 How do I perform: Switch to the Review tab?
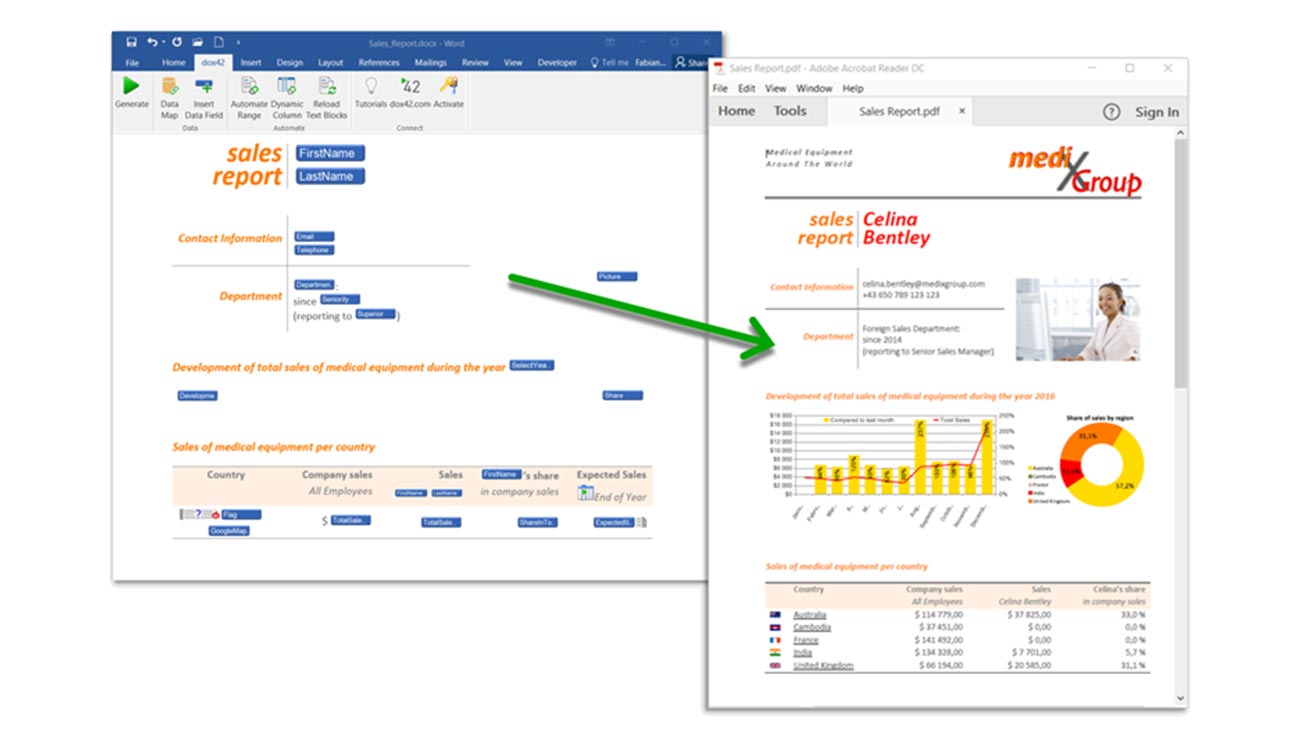[x=476, y=62]
